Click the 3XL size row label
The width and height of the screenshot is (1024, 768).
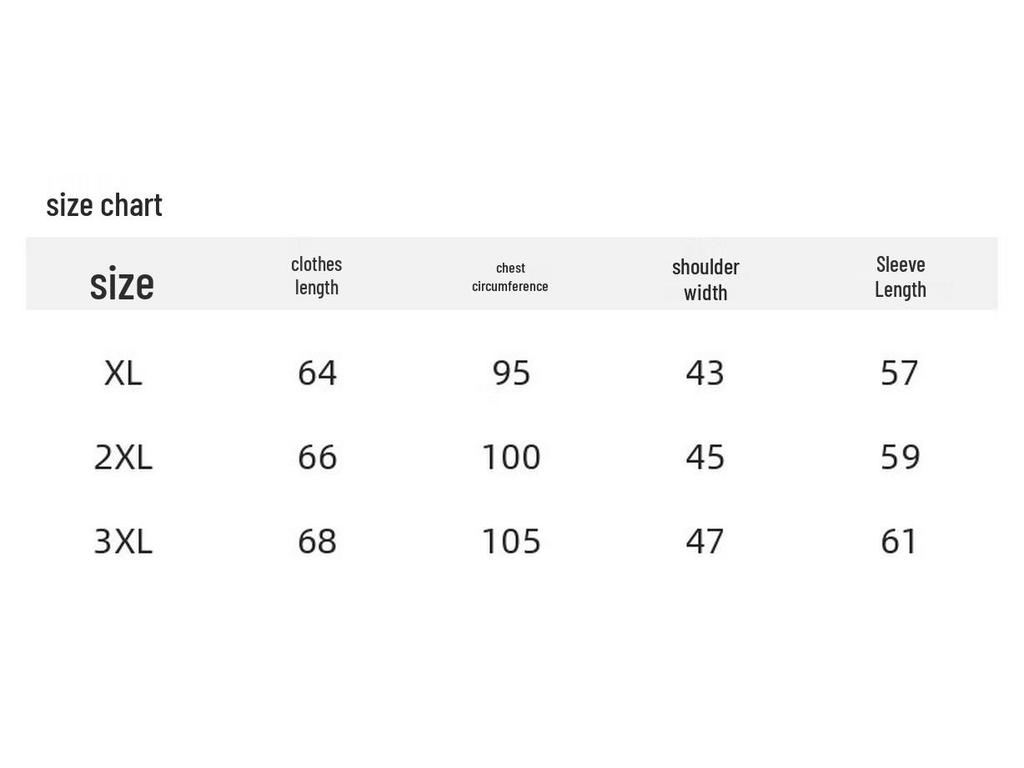click(x=123, y=541)
